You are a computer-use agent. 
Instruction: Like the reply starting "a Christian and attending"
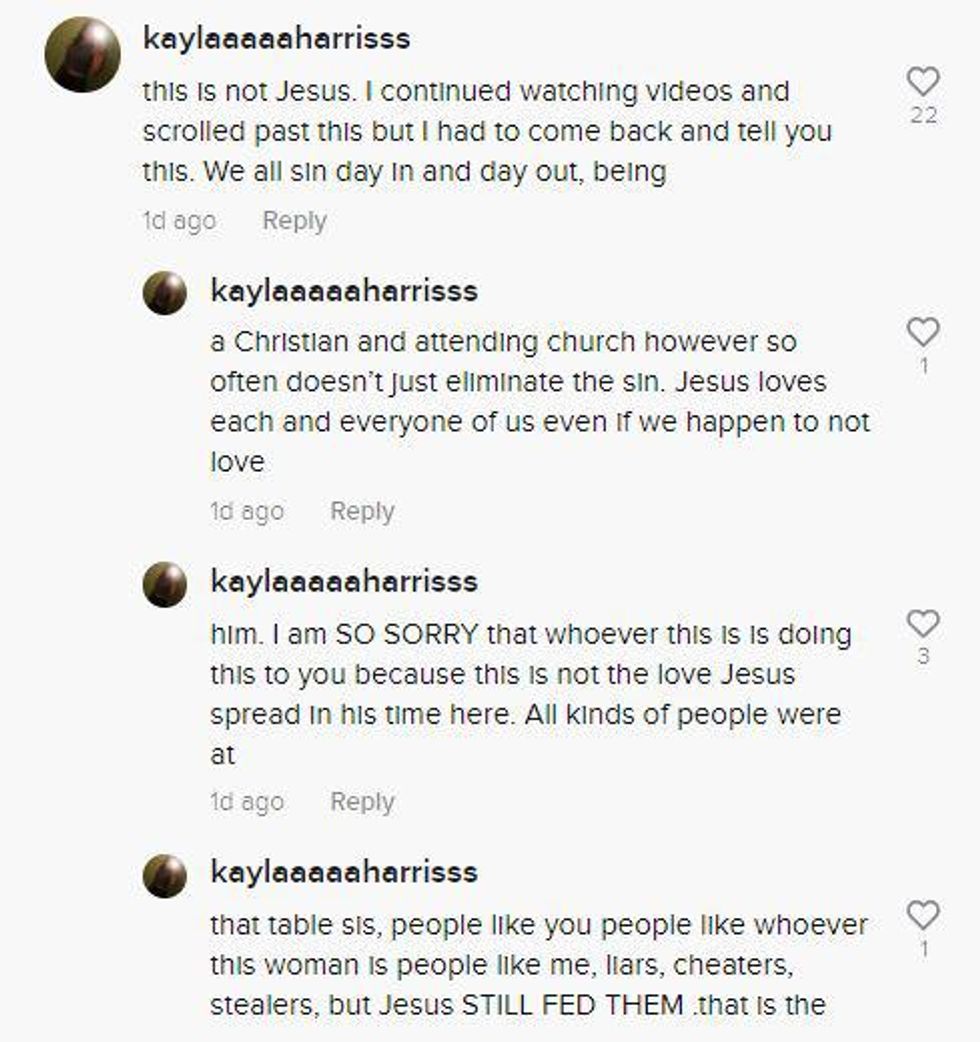coord(922,333)
